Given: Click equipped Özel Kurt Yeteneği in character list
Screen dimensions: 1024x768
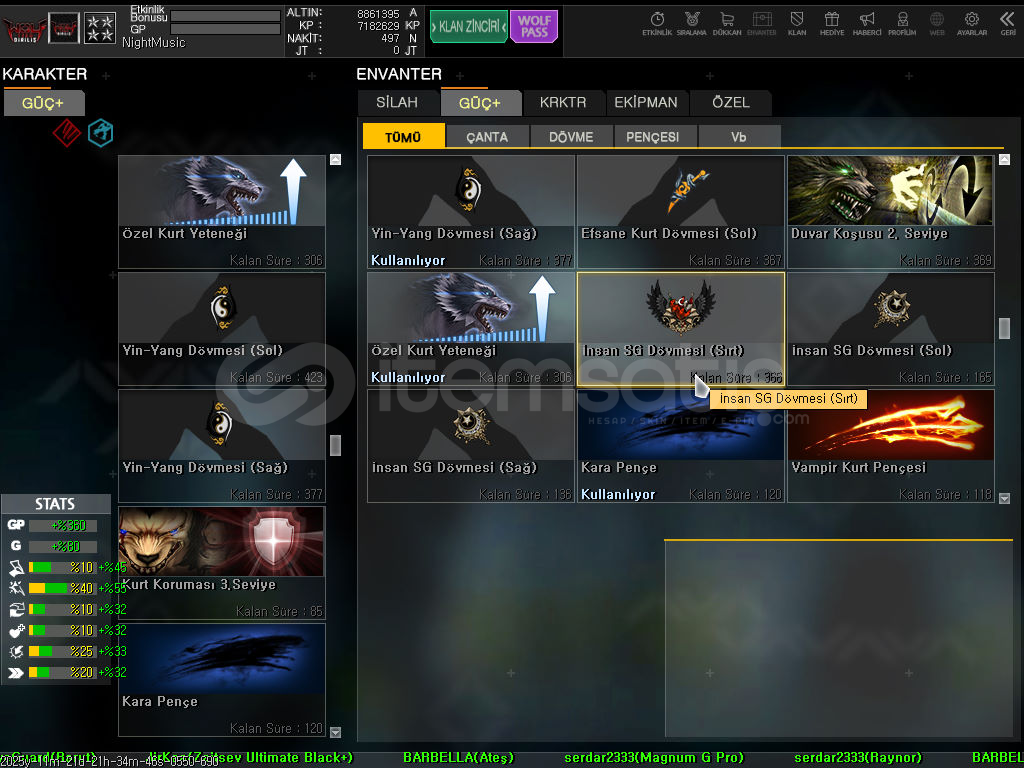Looking at the screenshot, I should (x=222, y=212).
